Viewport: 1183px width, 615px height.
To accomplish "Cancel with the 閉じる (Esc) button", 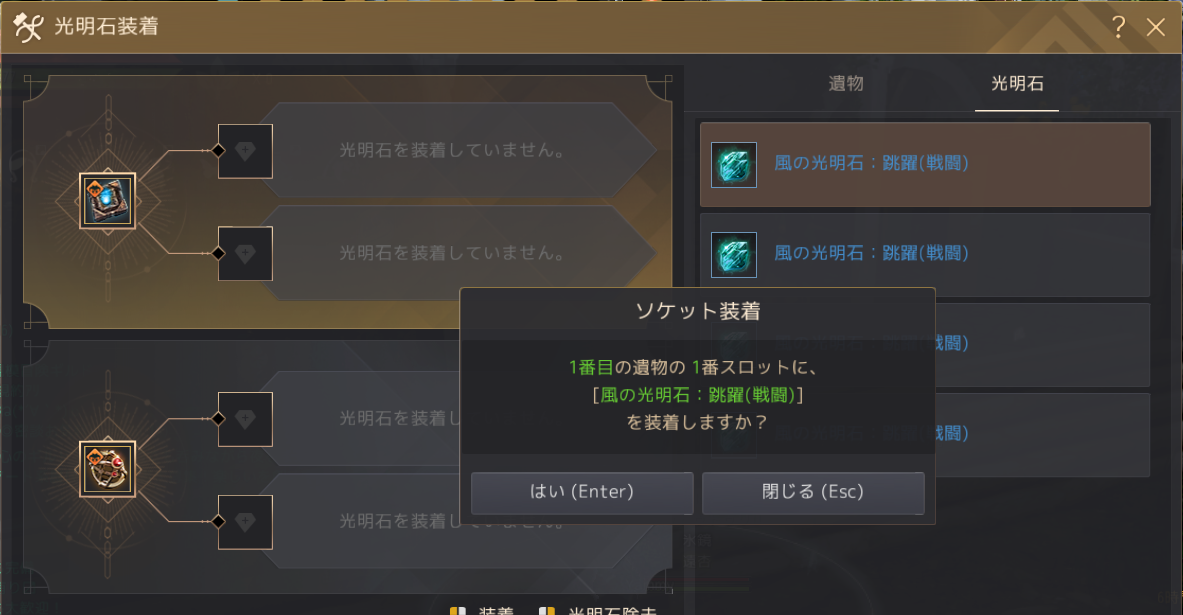I will (813, 493).
